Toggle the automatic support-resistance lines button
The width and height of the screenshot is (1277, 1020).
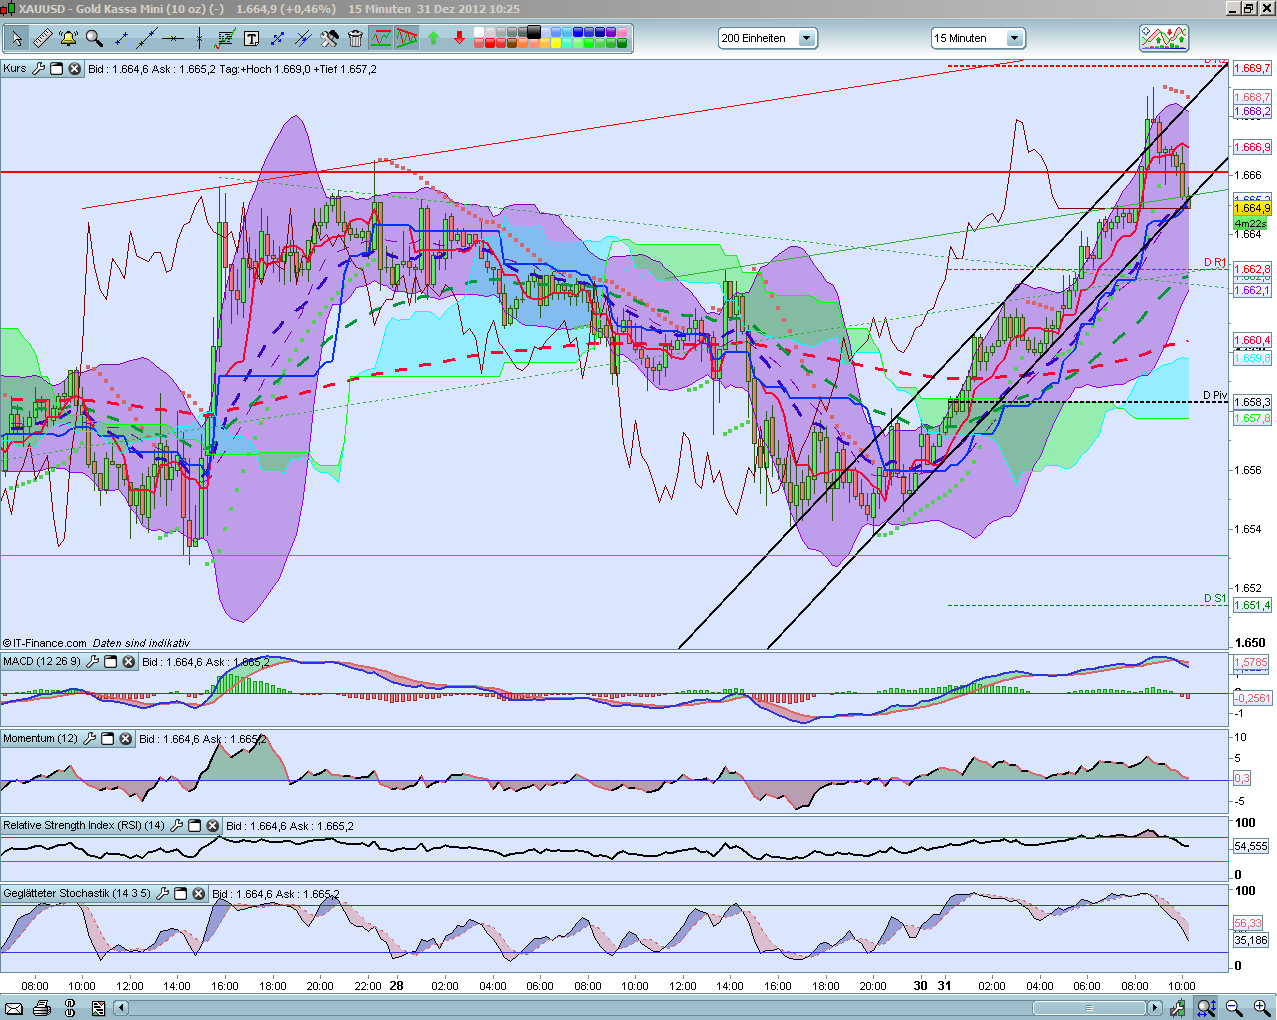pyautogui.click(x=381, y=39)
